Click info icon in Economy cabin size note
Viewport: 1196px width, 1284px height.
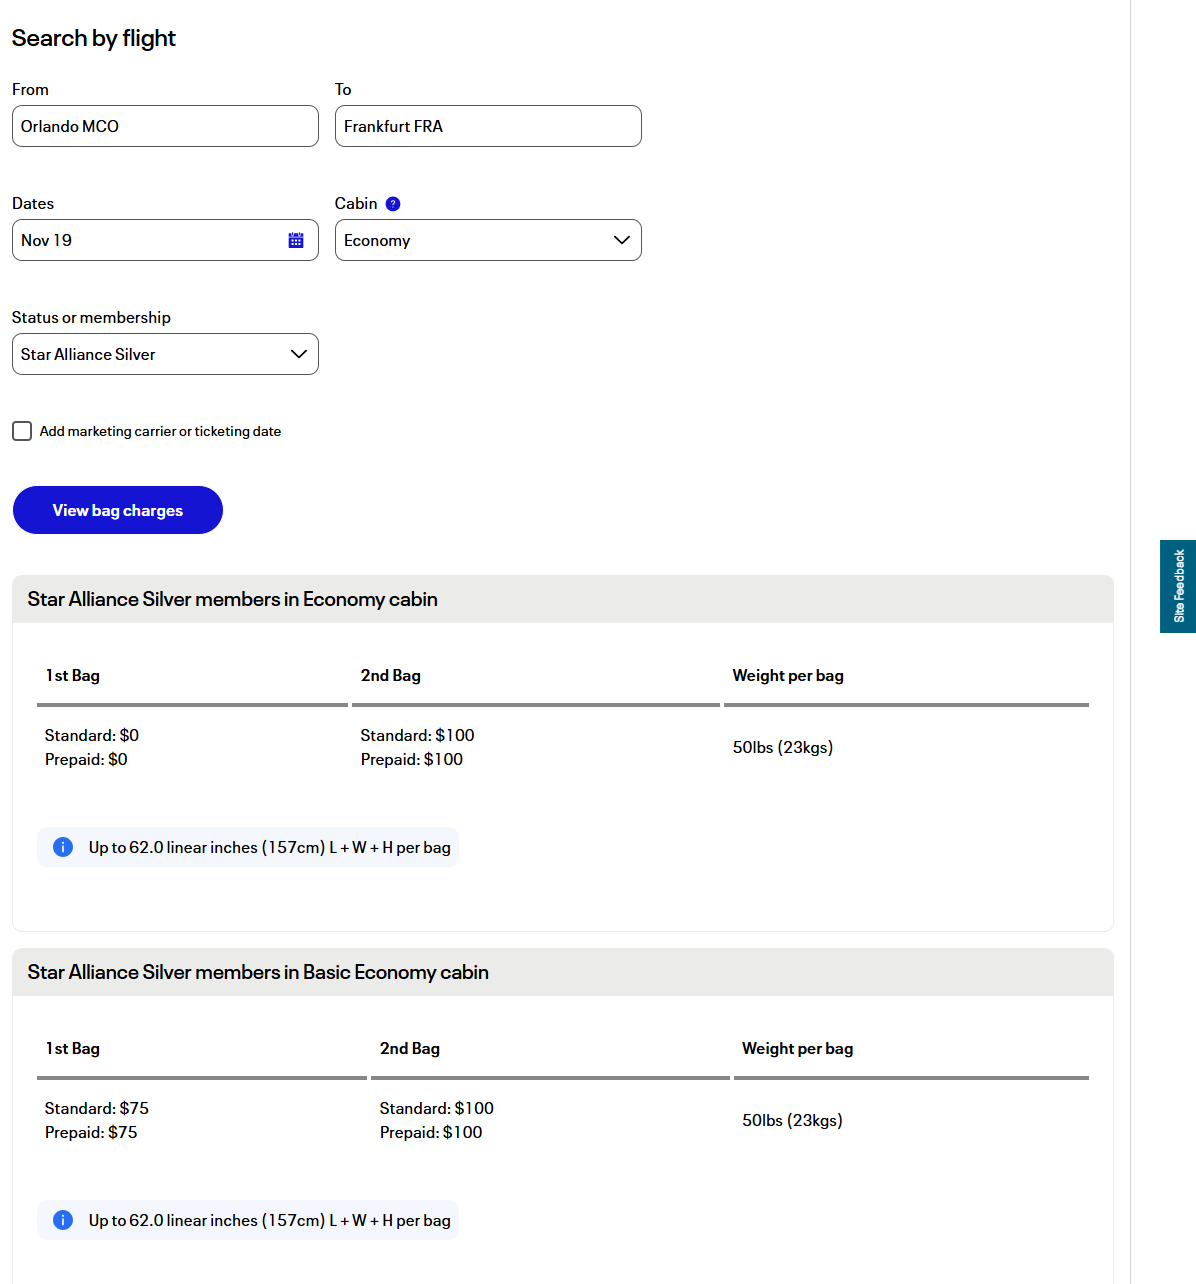[63, 847]
